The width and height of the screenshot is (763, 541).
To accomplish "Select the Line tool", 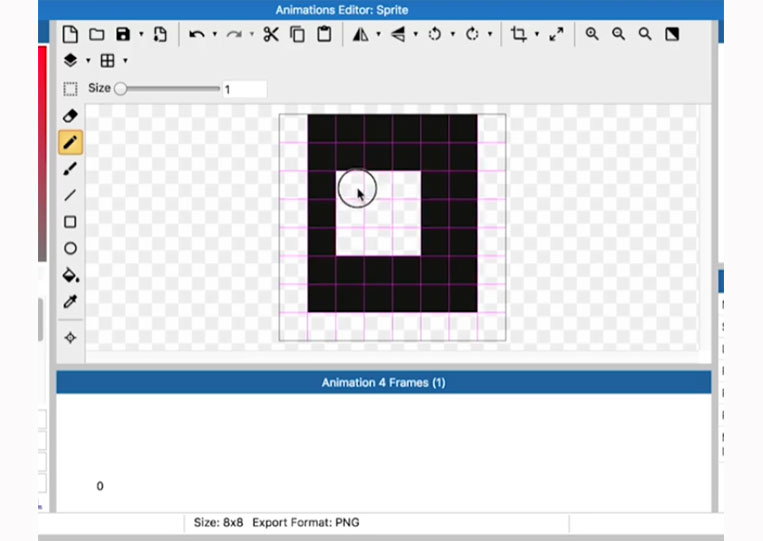I will pos(70,195).
